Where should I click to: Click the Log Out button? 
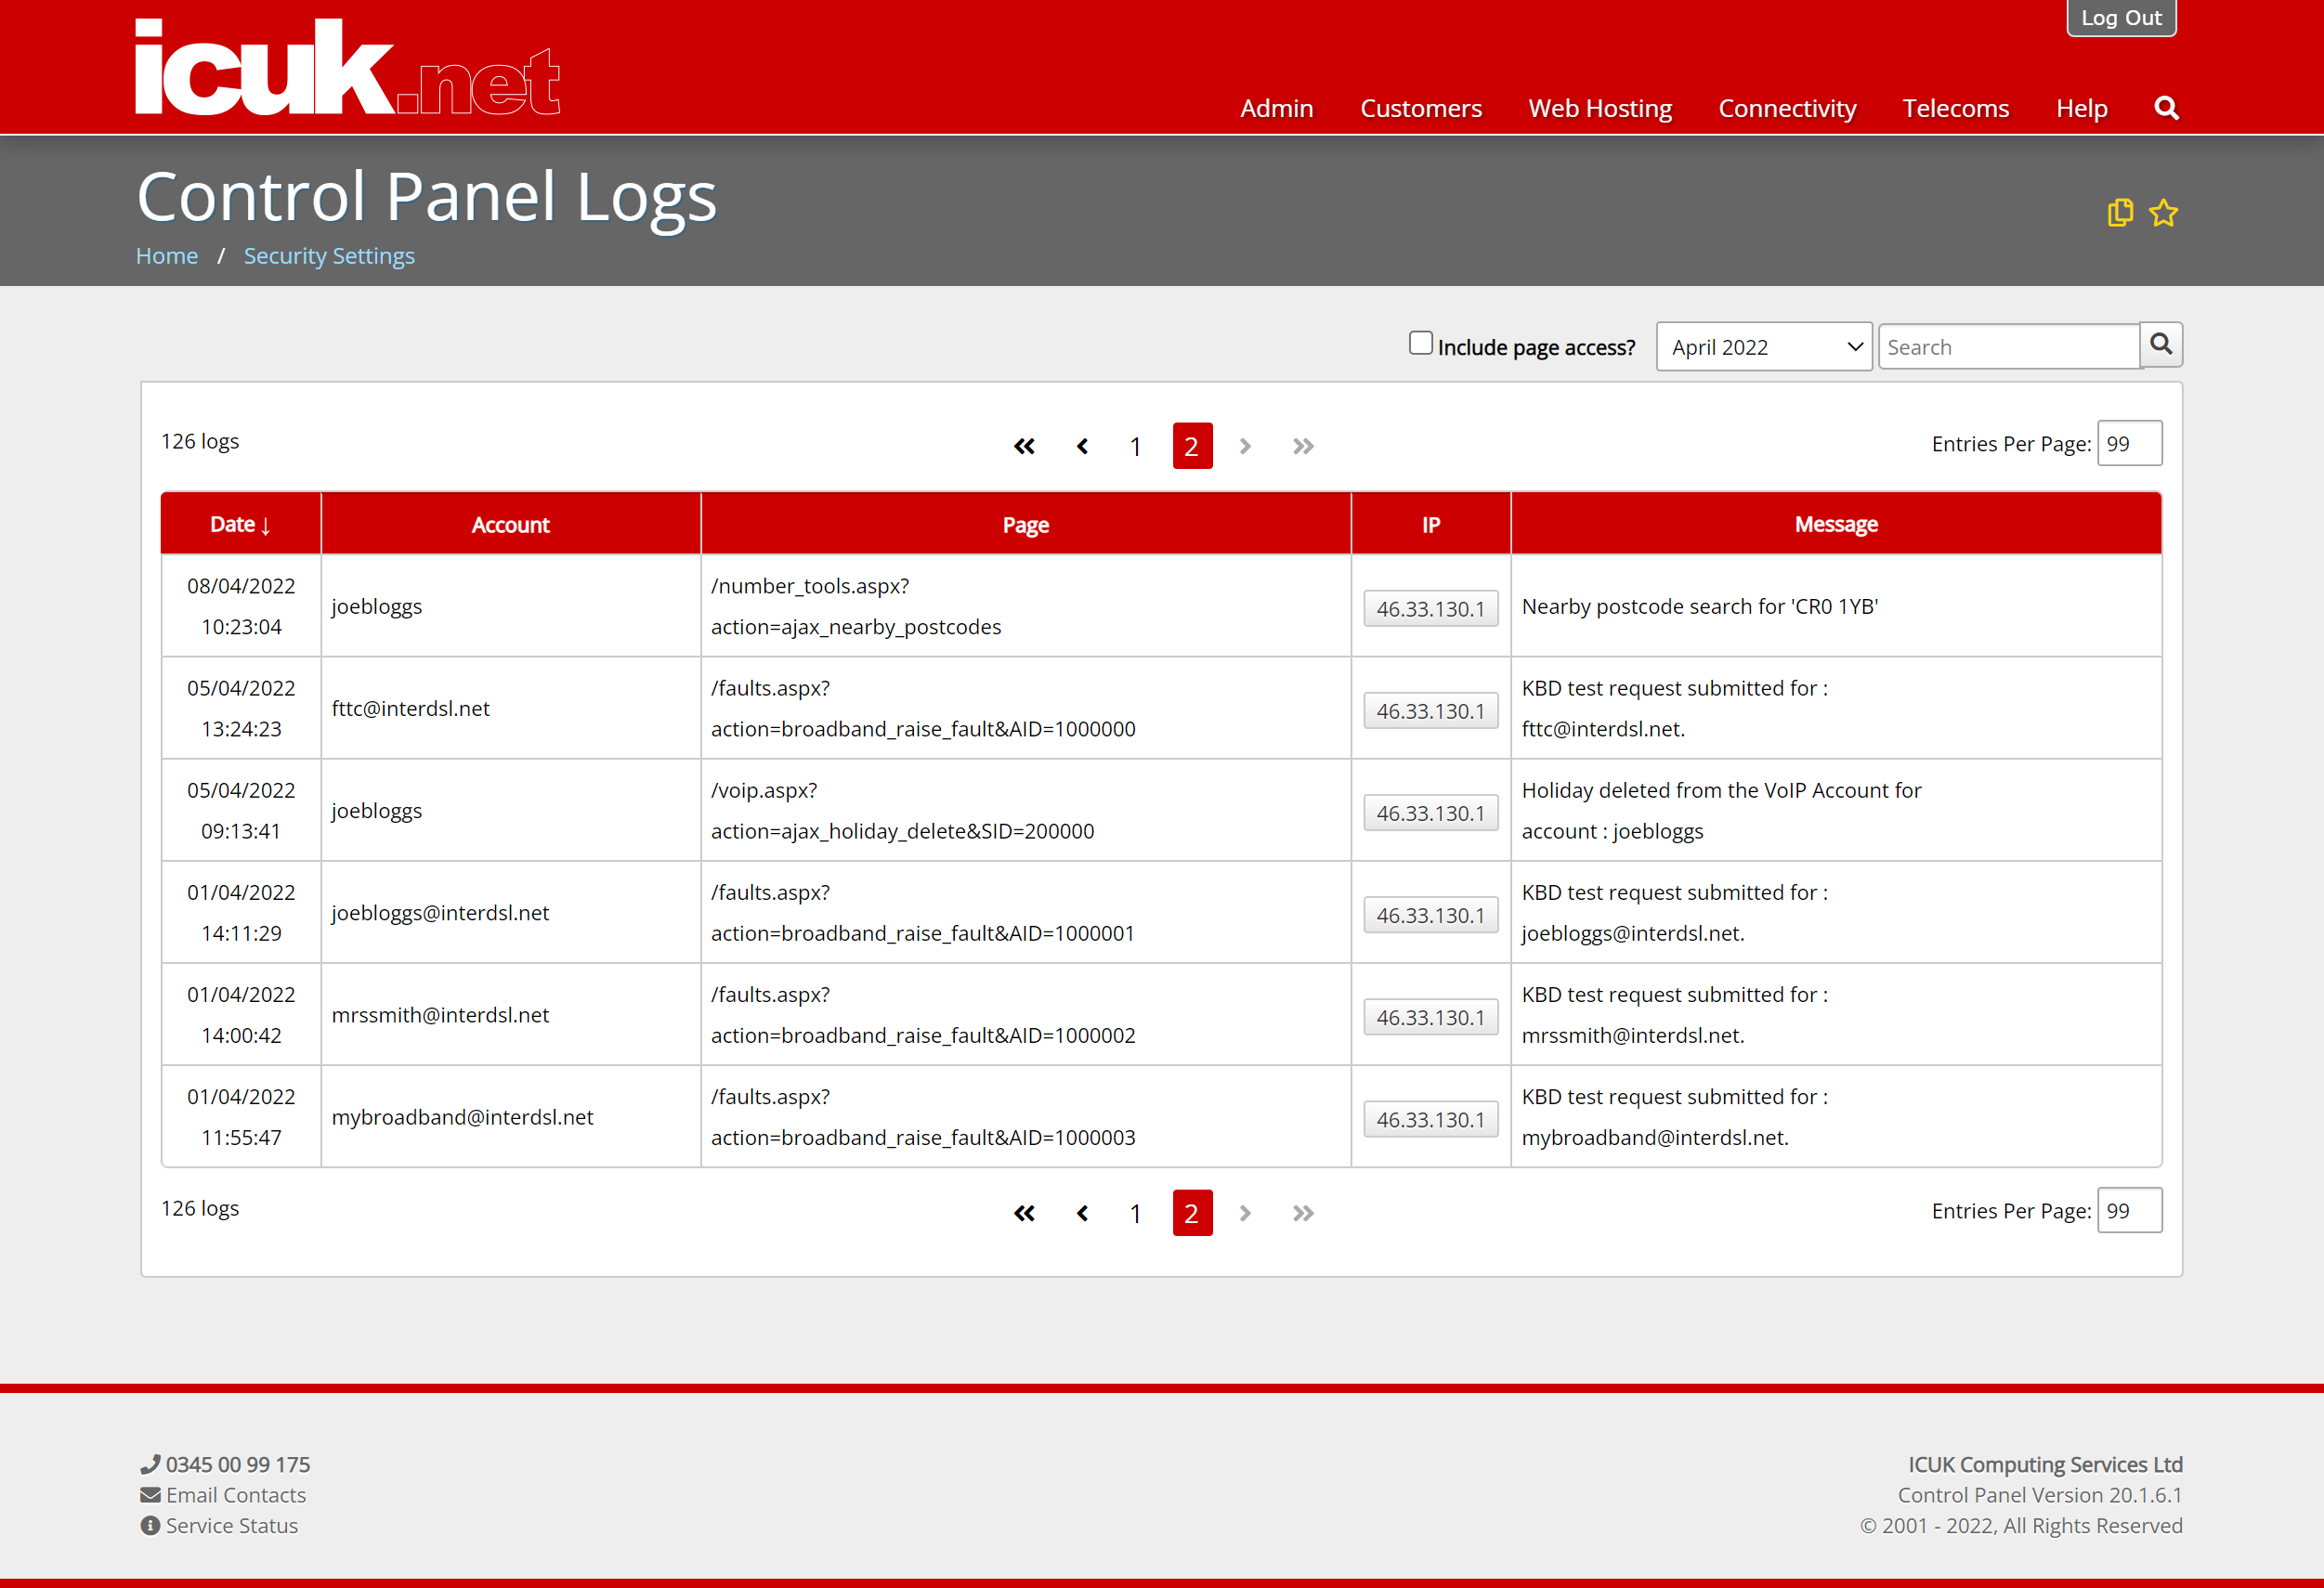coord(2121,17)
